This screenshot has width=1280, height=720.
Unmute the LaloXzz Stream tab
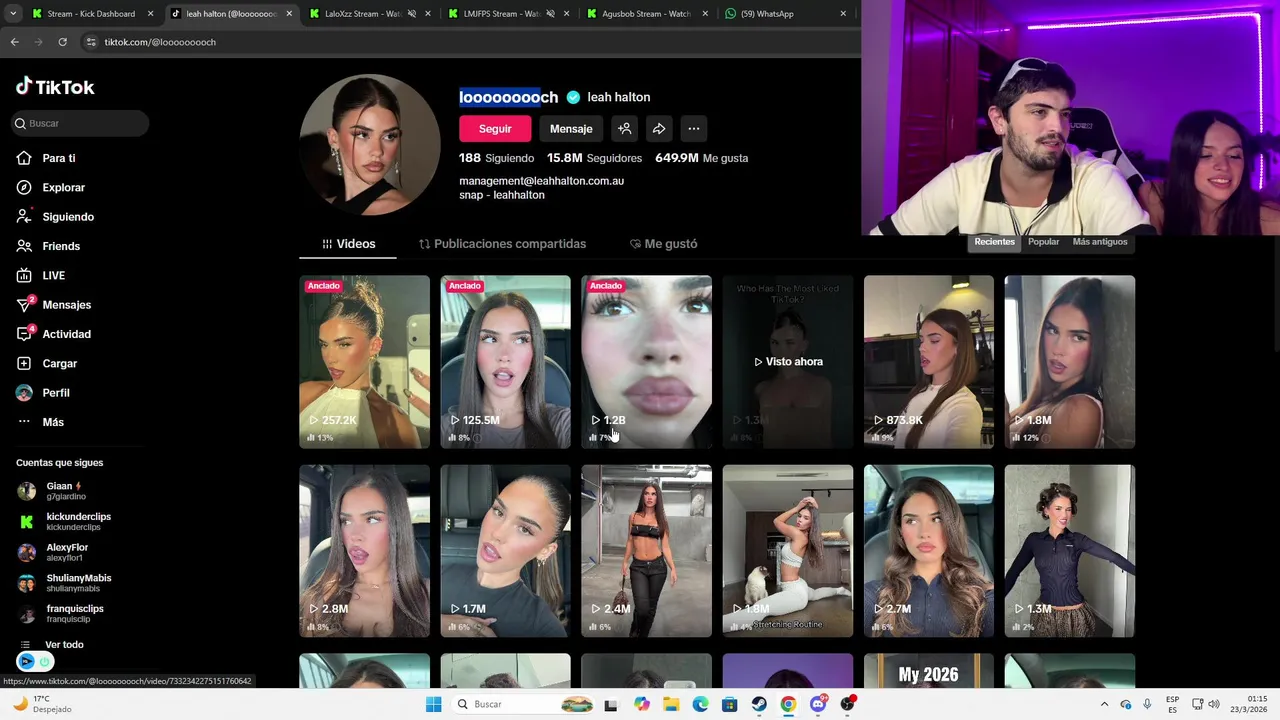[x=411, y=14]
